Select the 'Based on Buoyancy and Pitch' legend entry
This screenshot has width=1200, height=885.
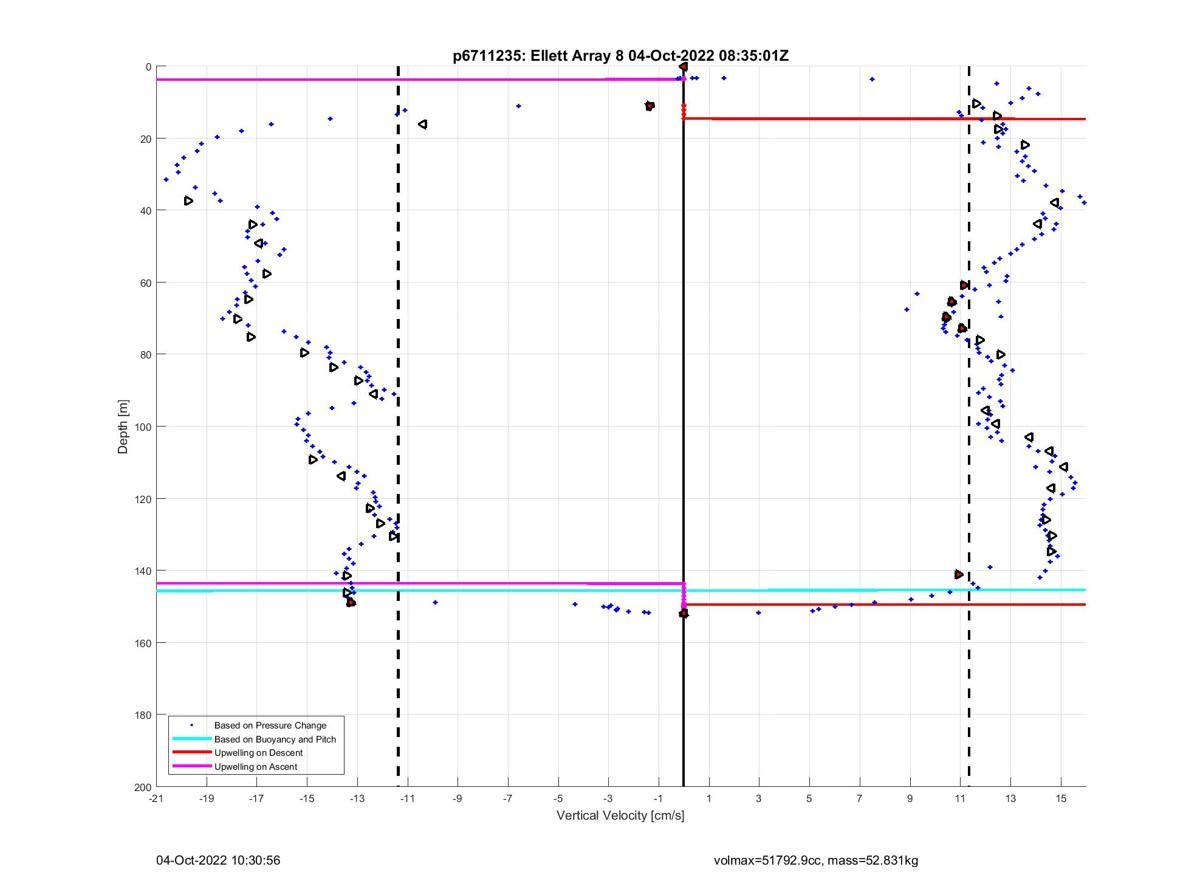pyautogui.click(x=275, y=739)
